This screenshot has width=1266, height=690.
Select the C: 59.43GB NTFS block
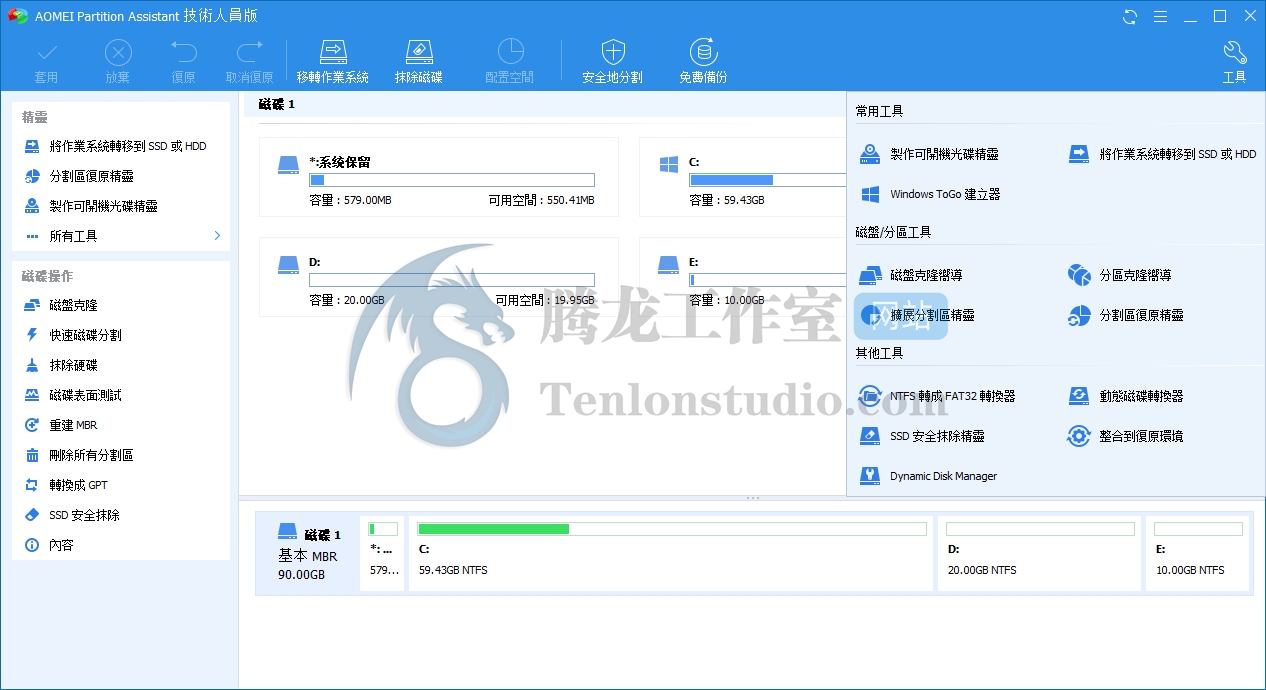(671, 553)
